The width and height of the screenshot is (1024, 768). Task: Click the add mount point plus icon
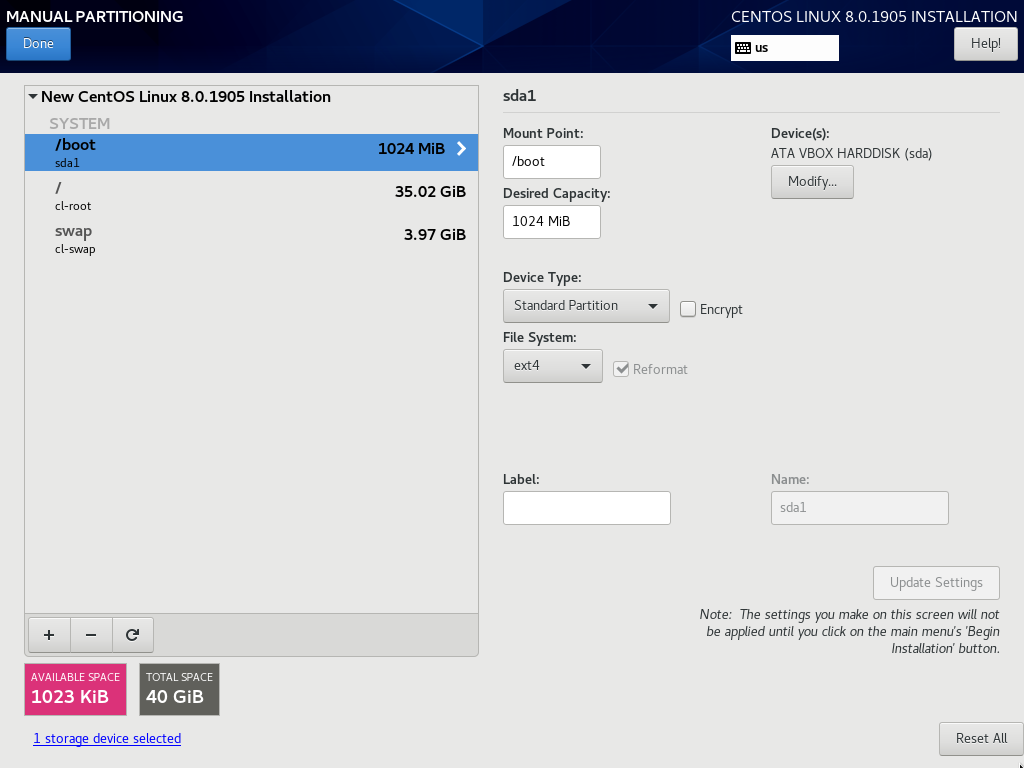pyautogui.click(x=49, y=634)
